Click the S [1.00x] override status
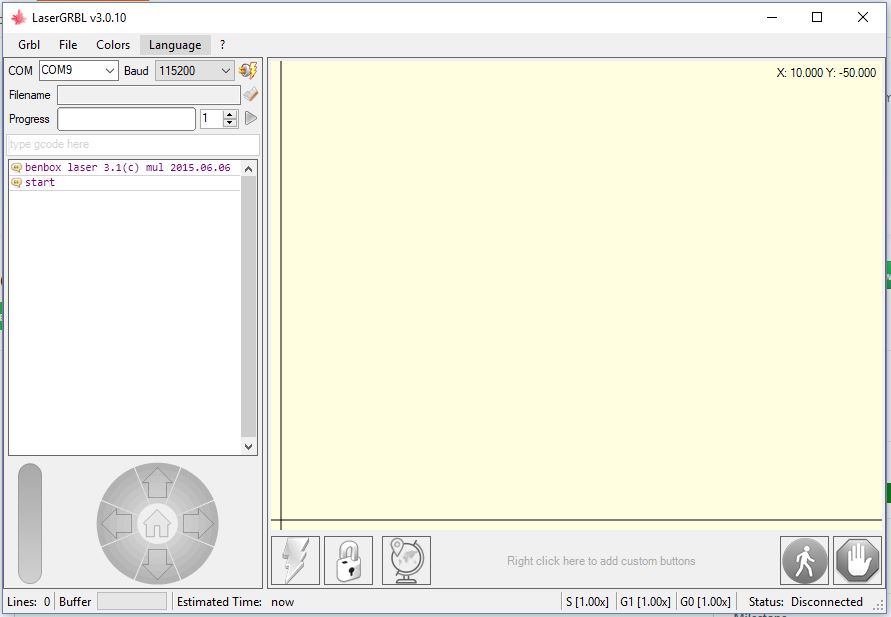Image resolution: width=891 pixels, height=617 pixels. 588,602
